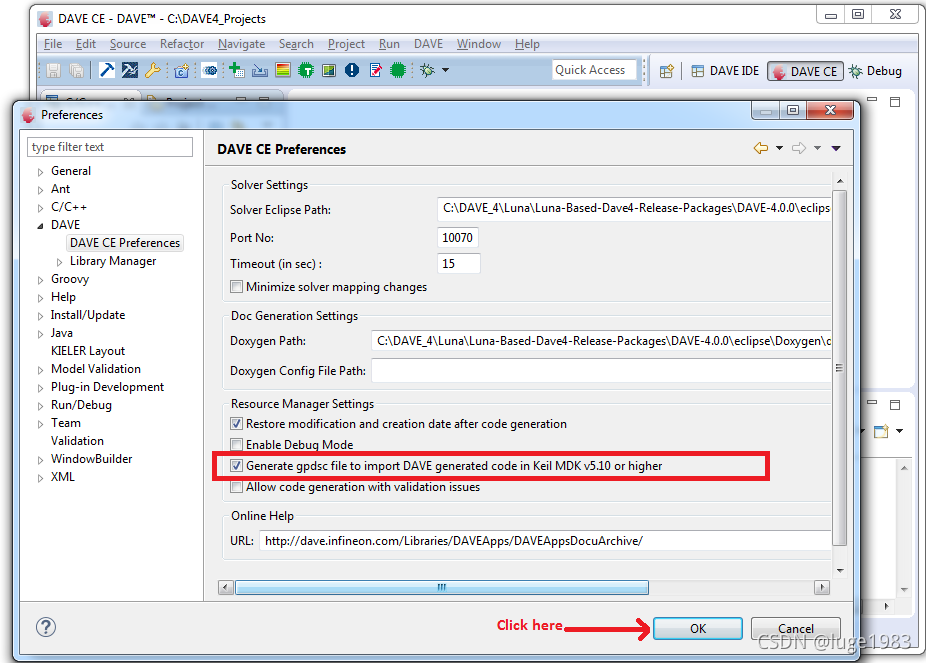Image resolution: width=926 pixels, height=663 pixels.
Task: Click the new C project icon
Action: click(x=182, y=71)
